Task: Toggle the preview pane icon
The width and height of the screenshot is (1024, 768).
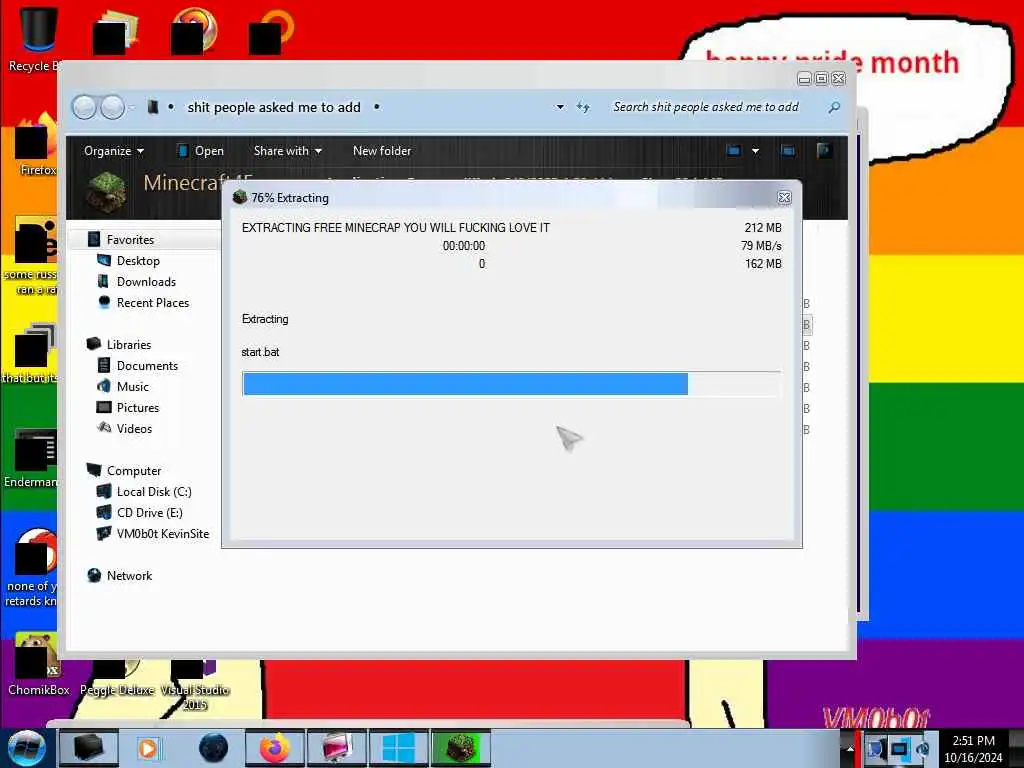Action: point(788,151)
